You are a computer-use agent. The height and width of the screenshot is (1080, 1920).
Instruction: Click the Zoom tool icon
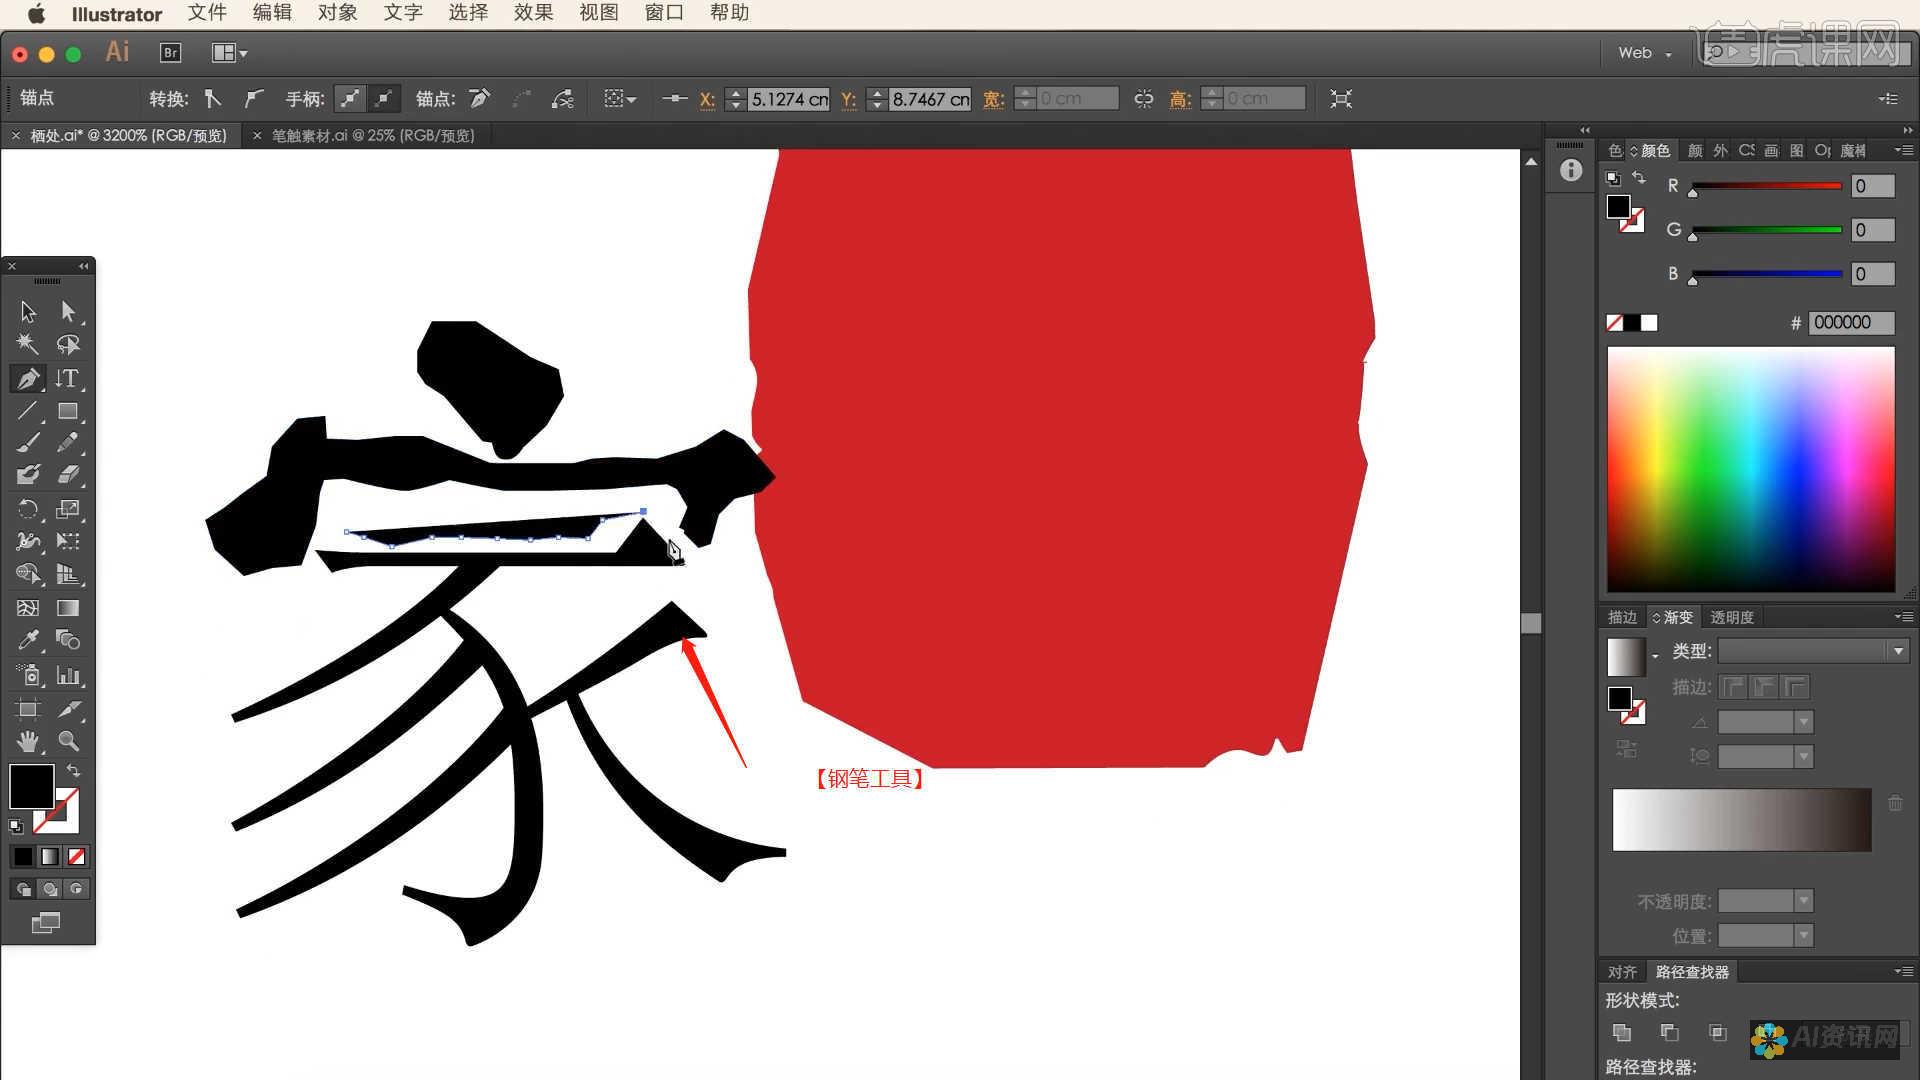(x=69, y=741)
